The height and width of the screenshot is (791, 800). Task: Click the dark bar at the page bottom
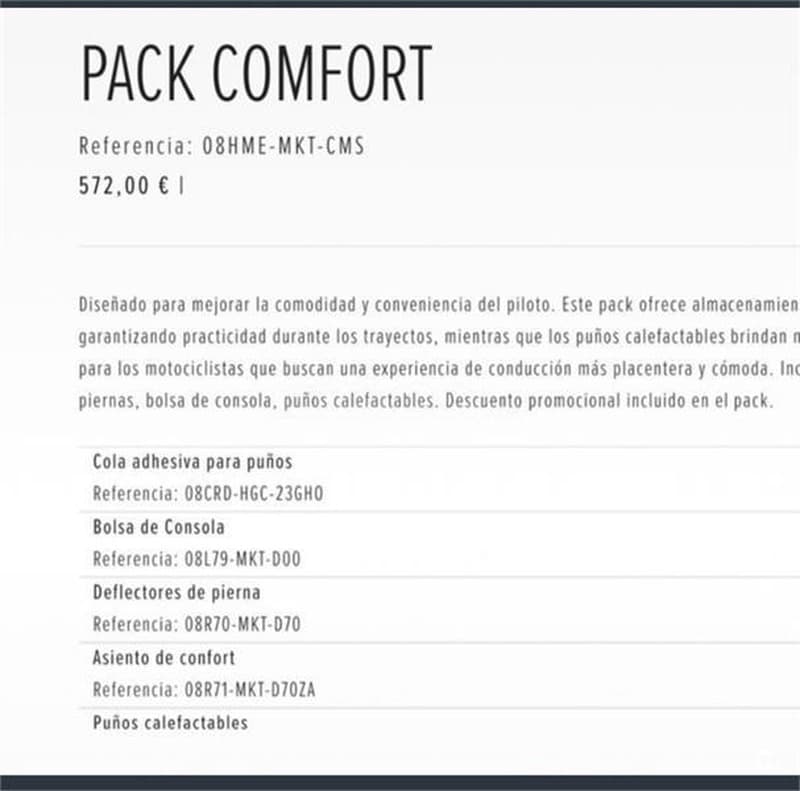pyautogui.click(x=400, y=782)
